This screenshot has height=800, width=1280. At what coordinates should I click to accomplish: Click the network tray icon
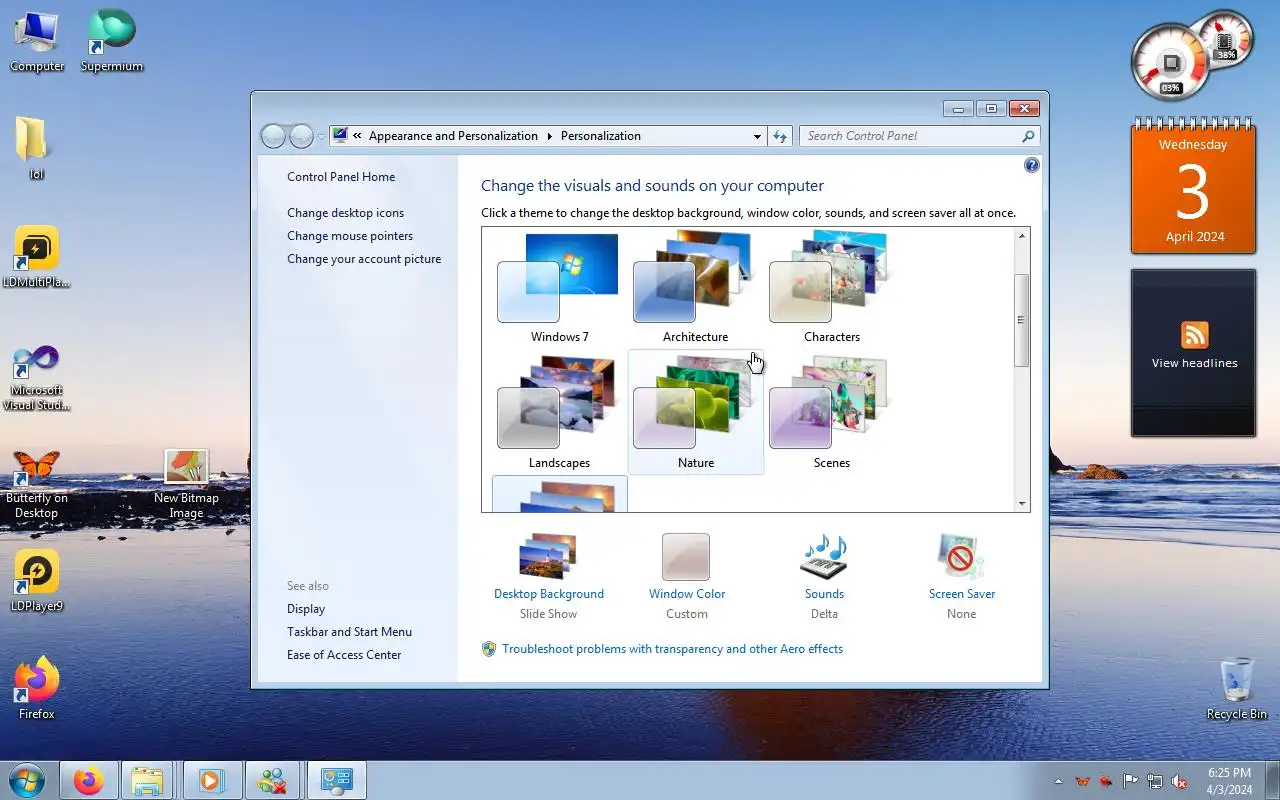coord(1155,781)
